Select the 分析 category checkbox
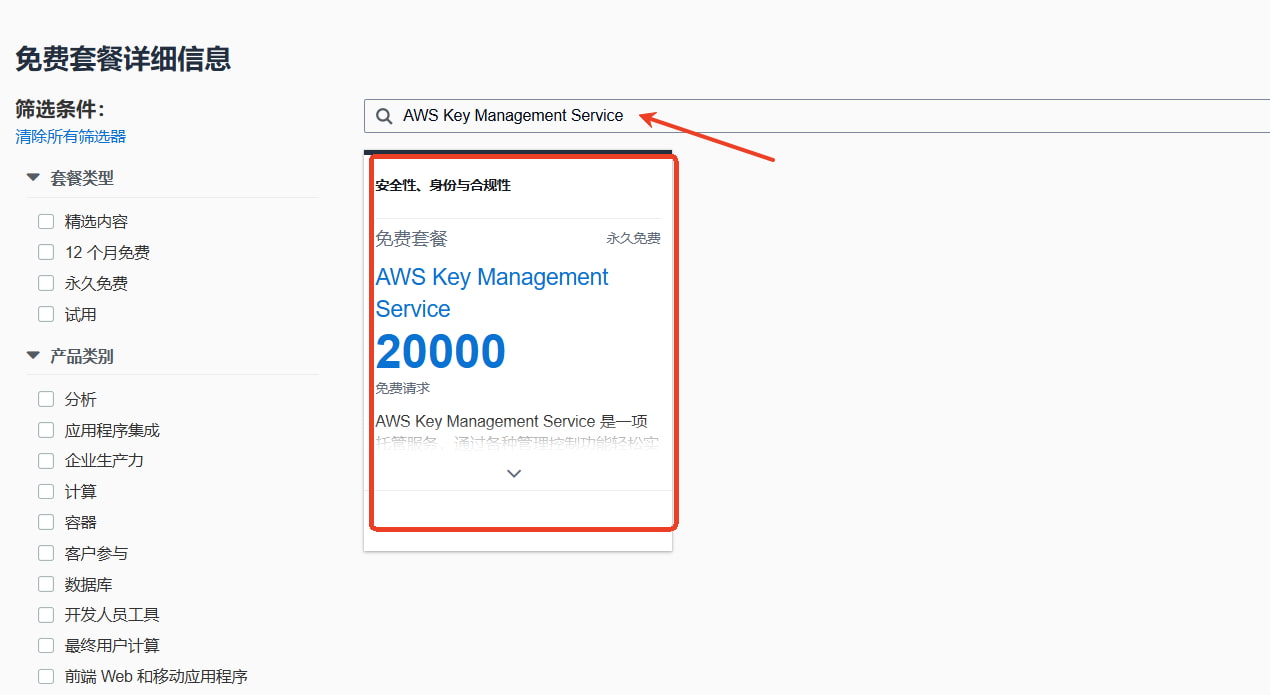 45,398
